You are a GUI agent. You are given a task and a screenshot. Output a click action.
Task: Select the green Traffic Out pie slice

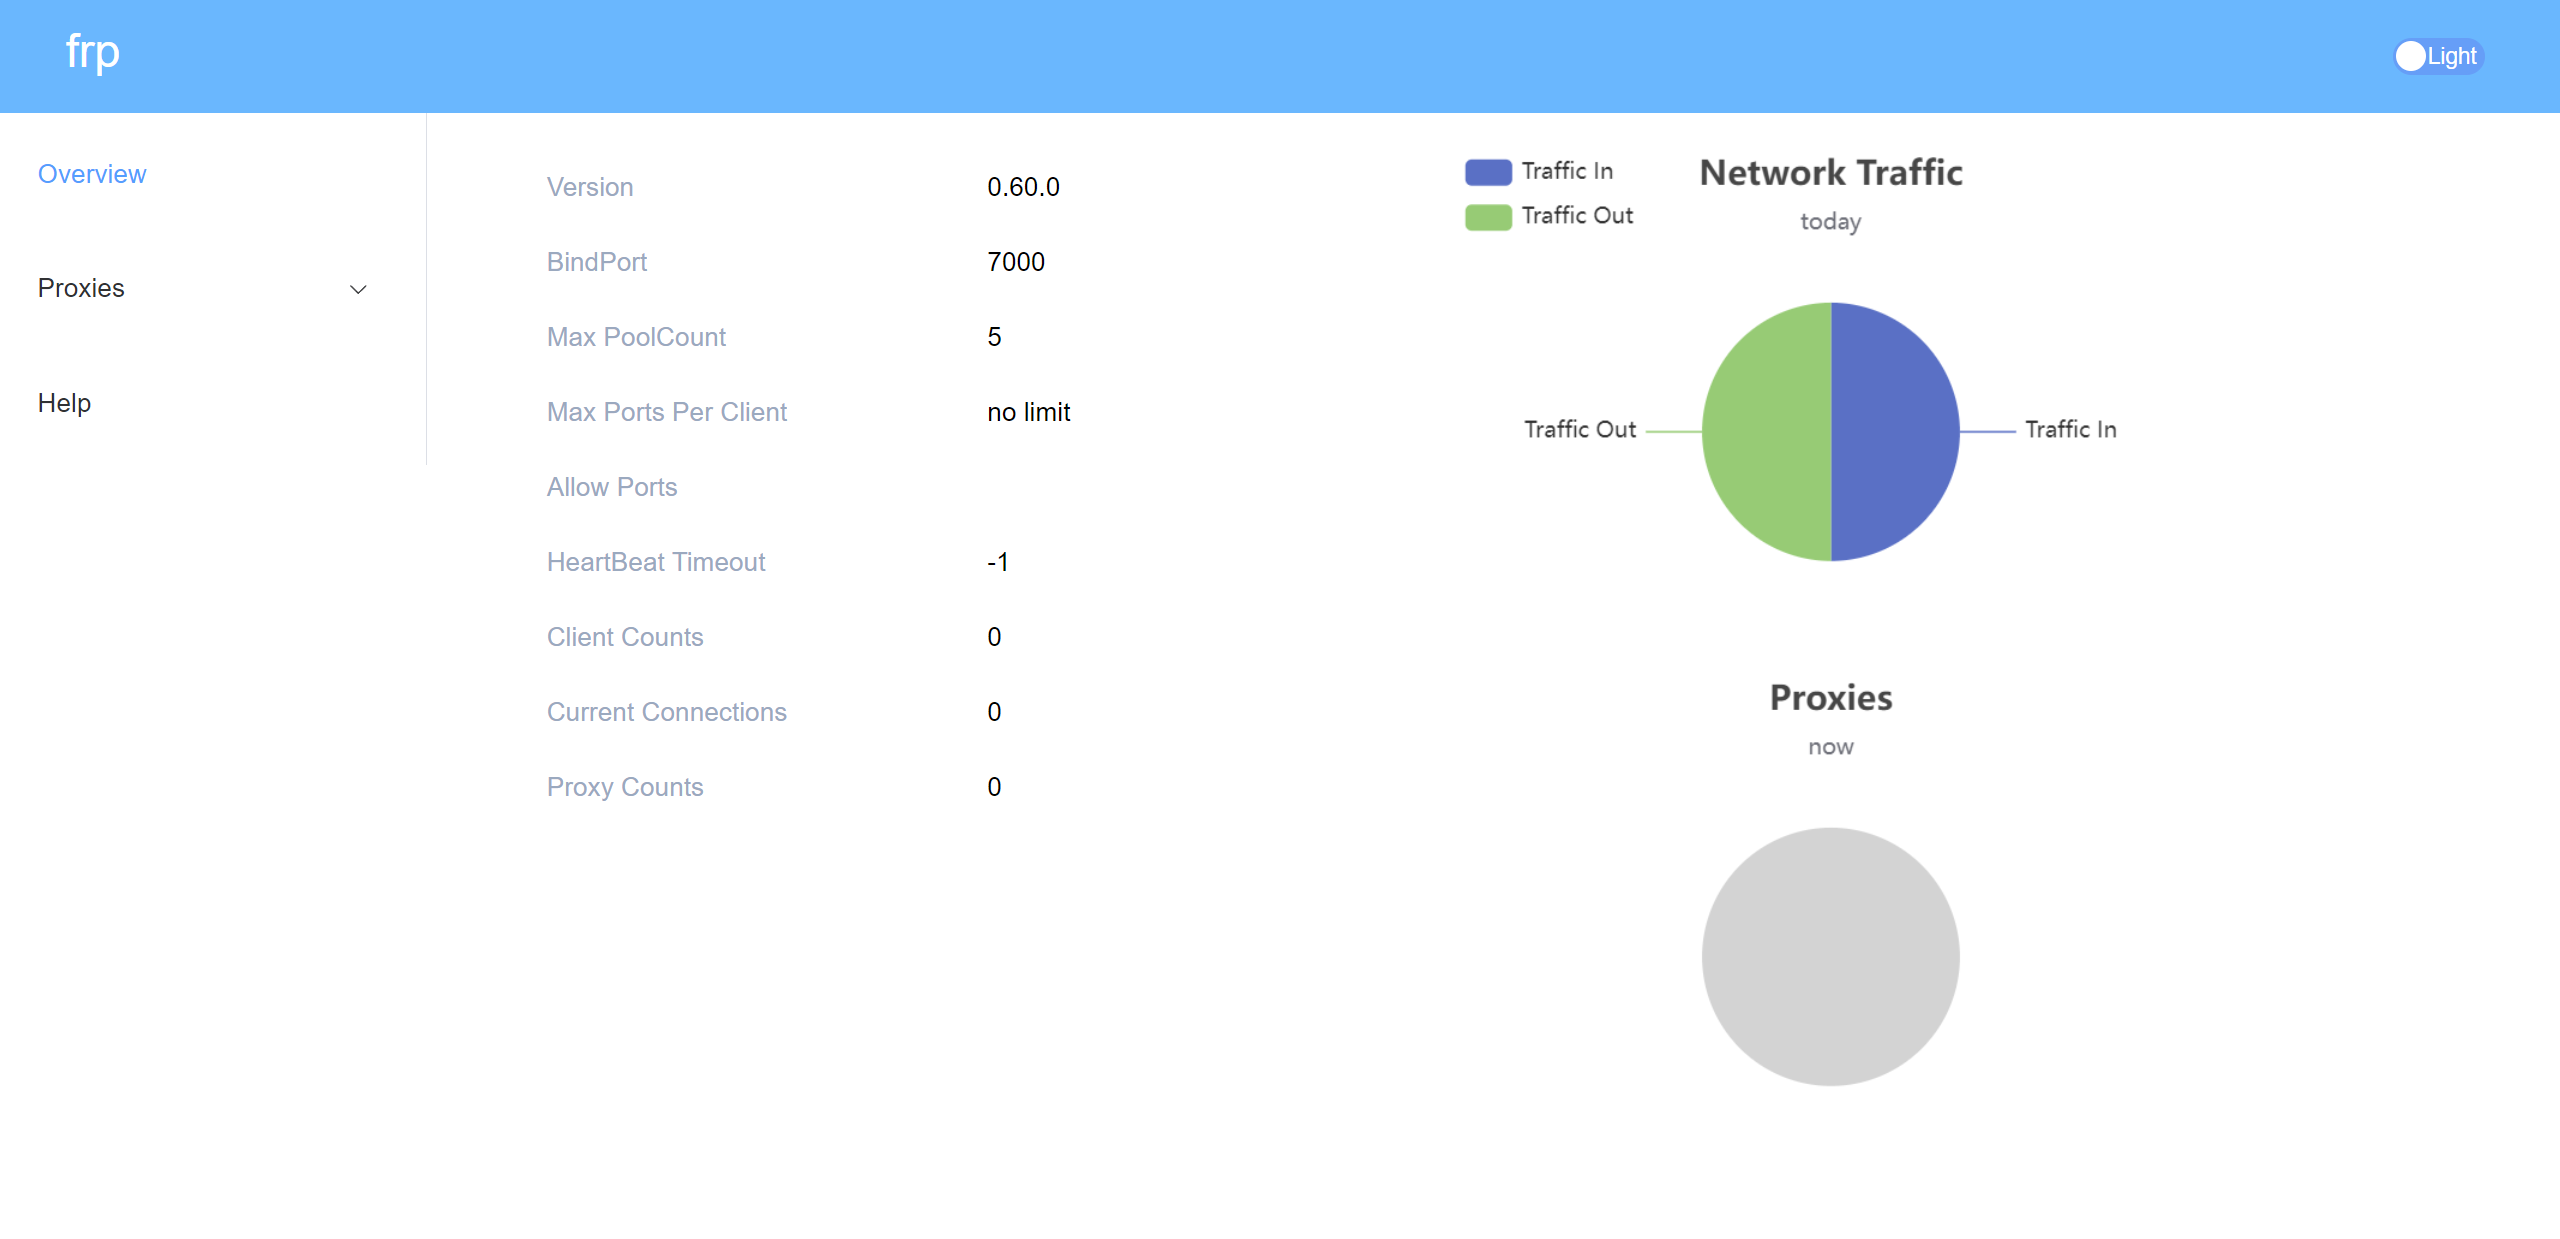pos(1767,431)
